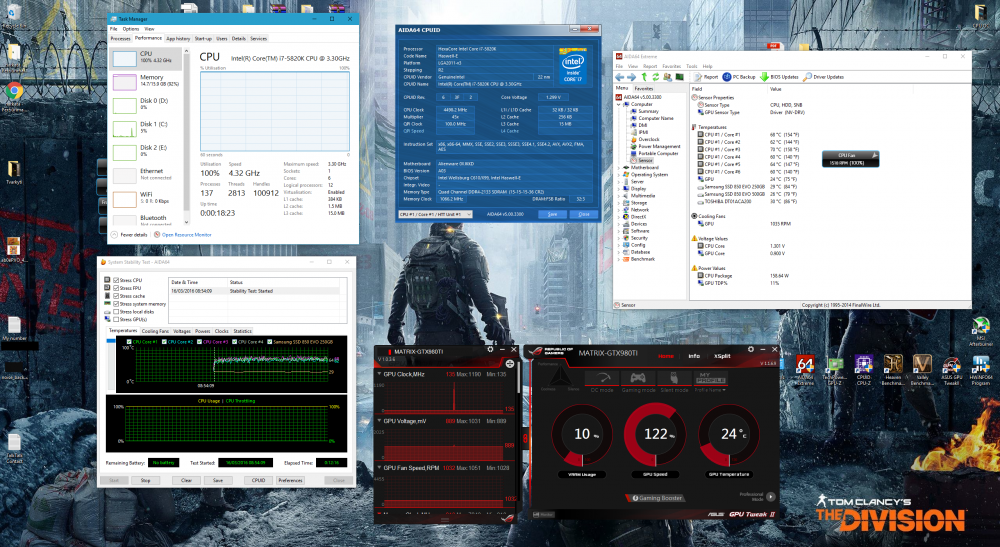The height and width of the screenshot is (547, 1000).
Task: Enable Stress GPU(s) checkbox
Action: point(116,319)
